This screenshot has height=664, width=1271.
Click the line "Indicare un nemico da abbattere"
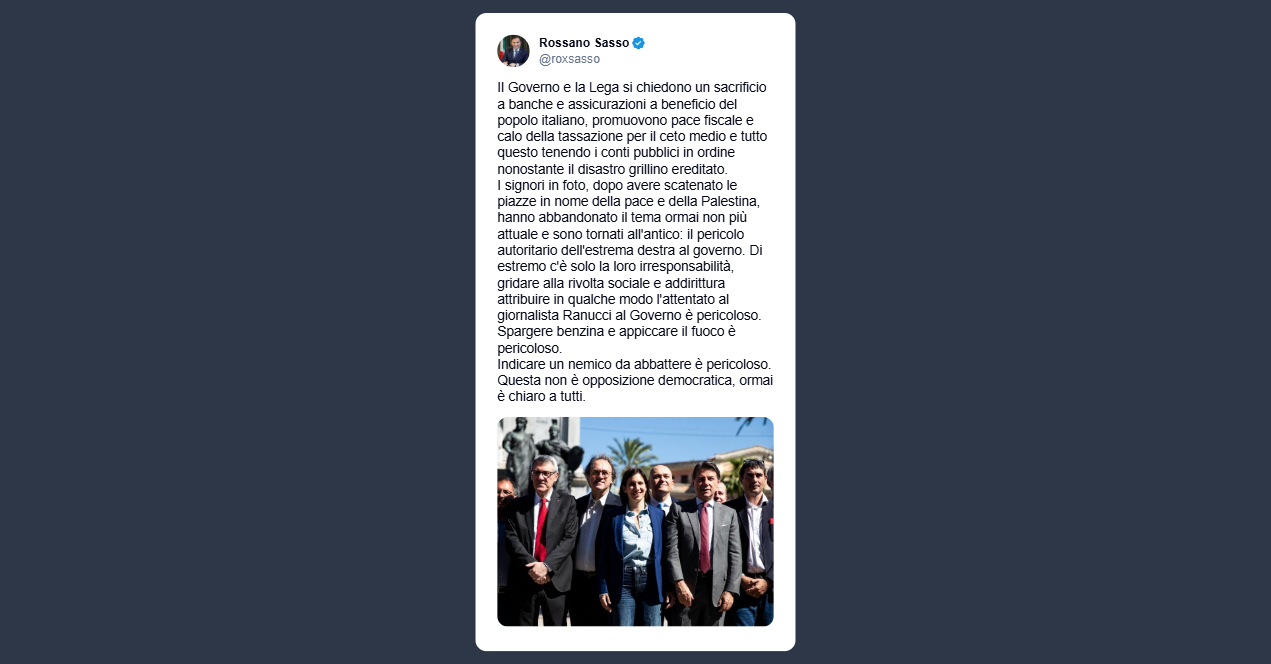click(x=594, y=364)
